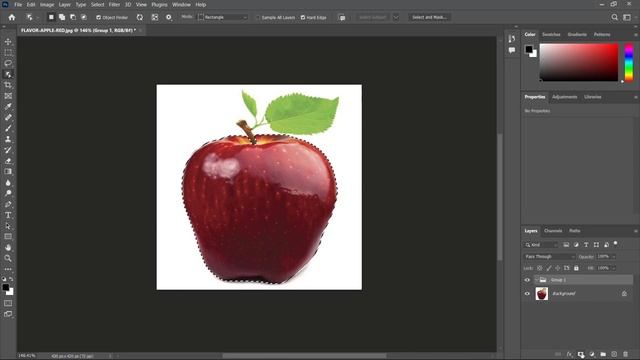Hide the Group 1 layer visibility
Screen dimensions: 640x360
(x=527, y=280)
